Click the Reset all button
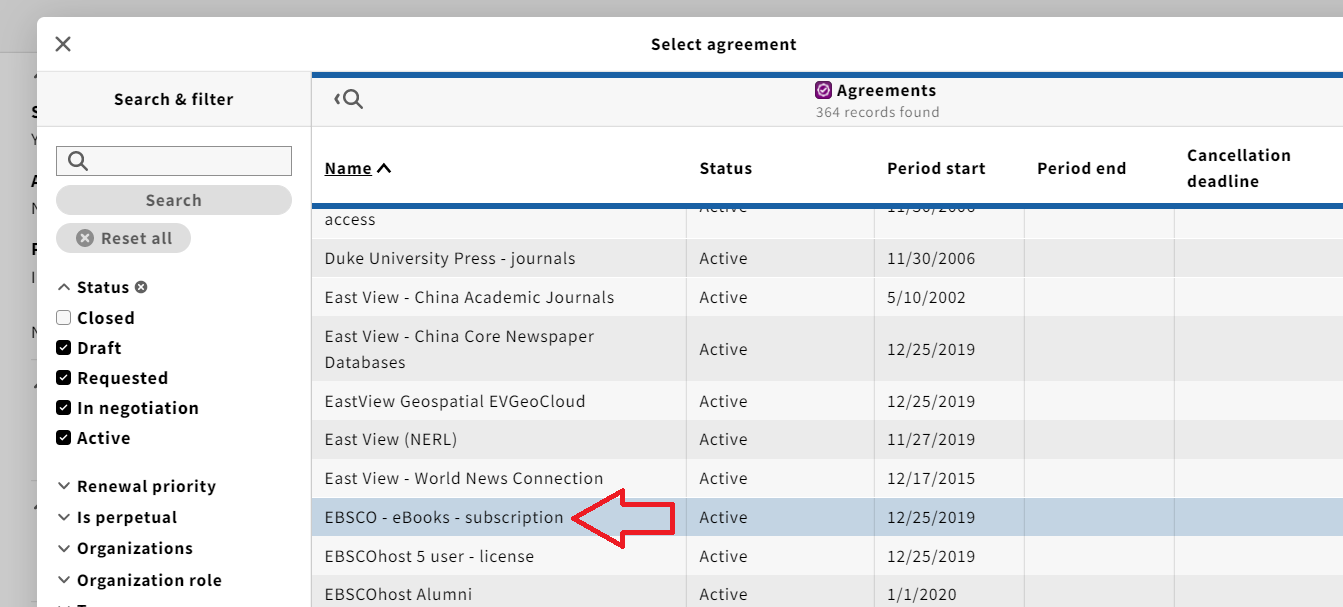Image resolution: width=1343 pixels, height=607 pixels. click(124, 238)
